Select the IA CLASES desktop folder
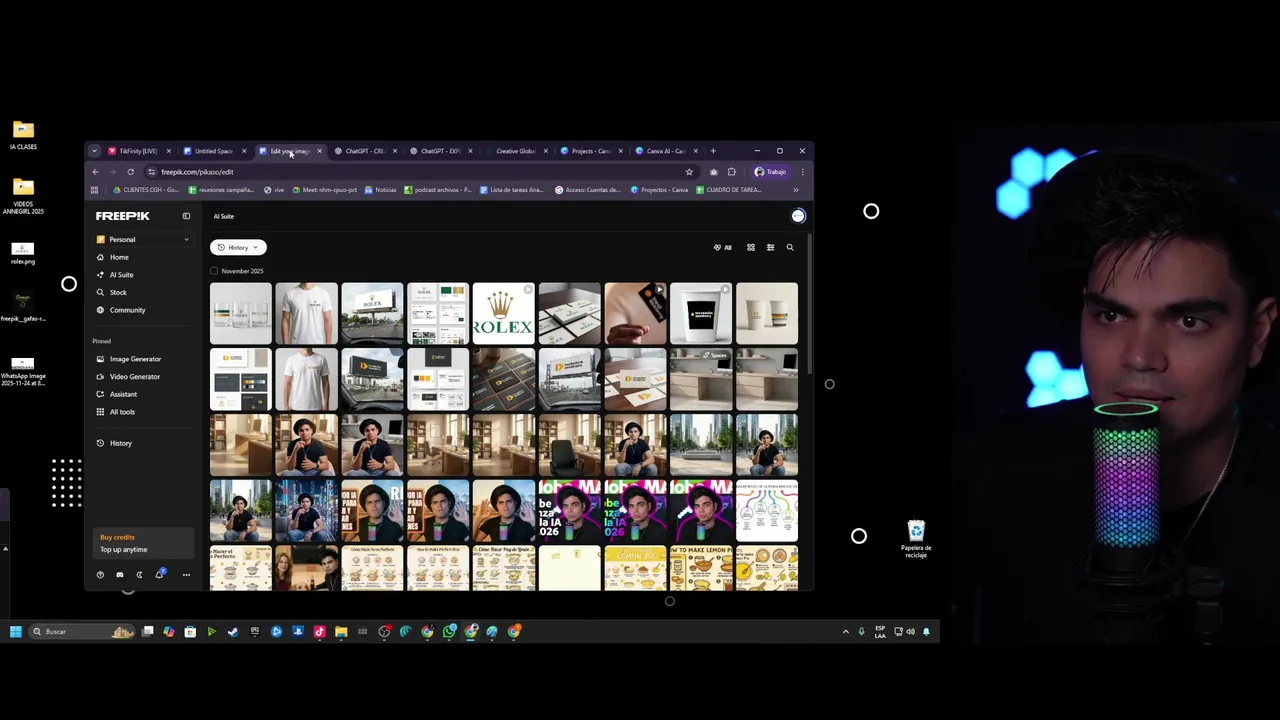This screenshot has height=720, width=1280. (23, 135)
